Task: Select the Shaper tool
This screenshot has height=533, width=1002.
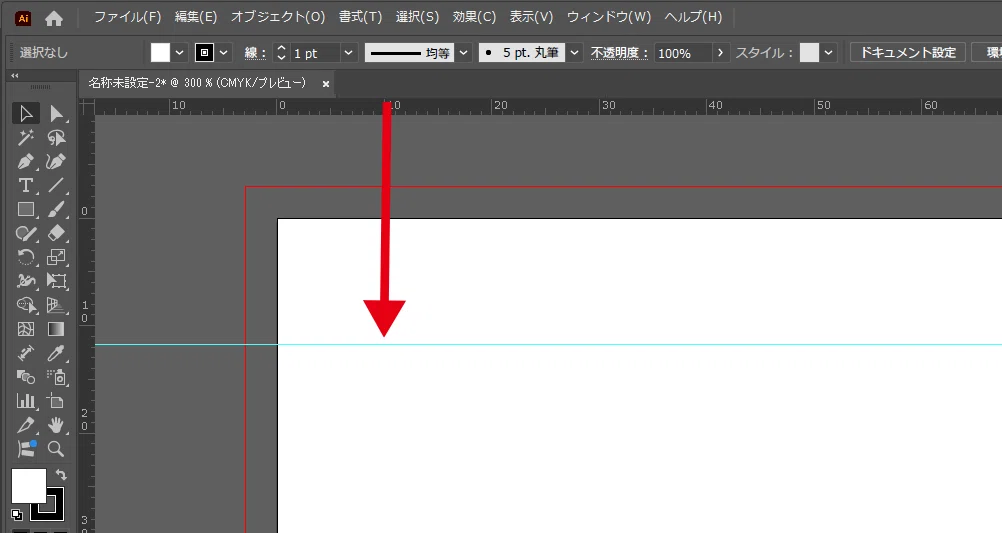Action: point(26,233)
